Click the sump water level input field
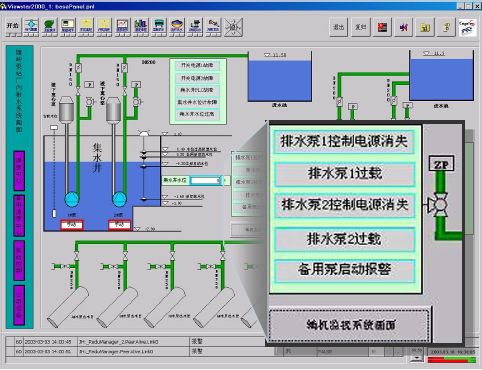Image resolution: width=482 pixels, height=370 pixels. pyautogui.click(x=205, y=180)
